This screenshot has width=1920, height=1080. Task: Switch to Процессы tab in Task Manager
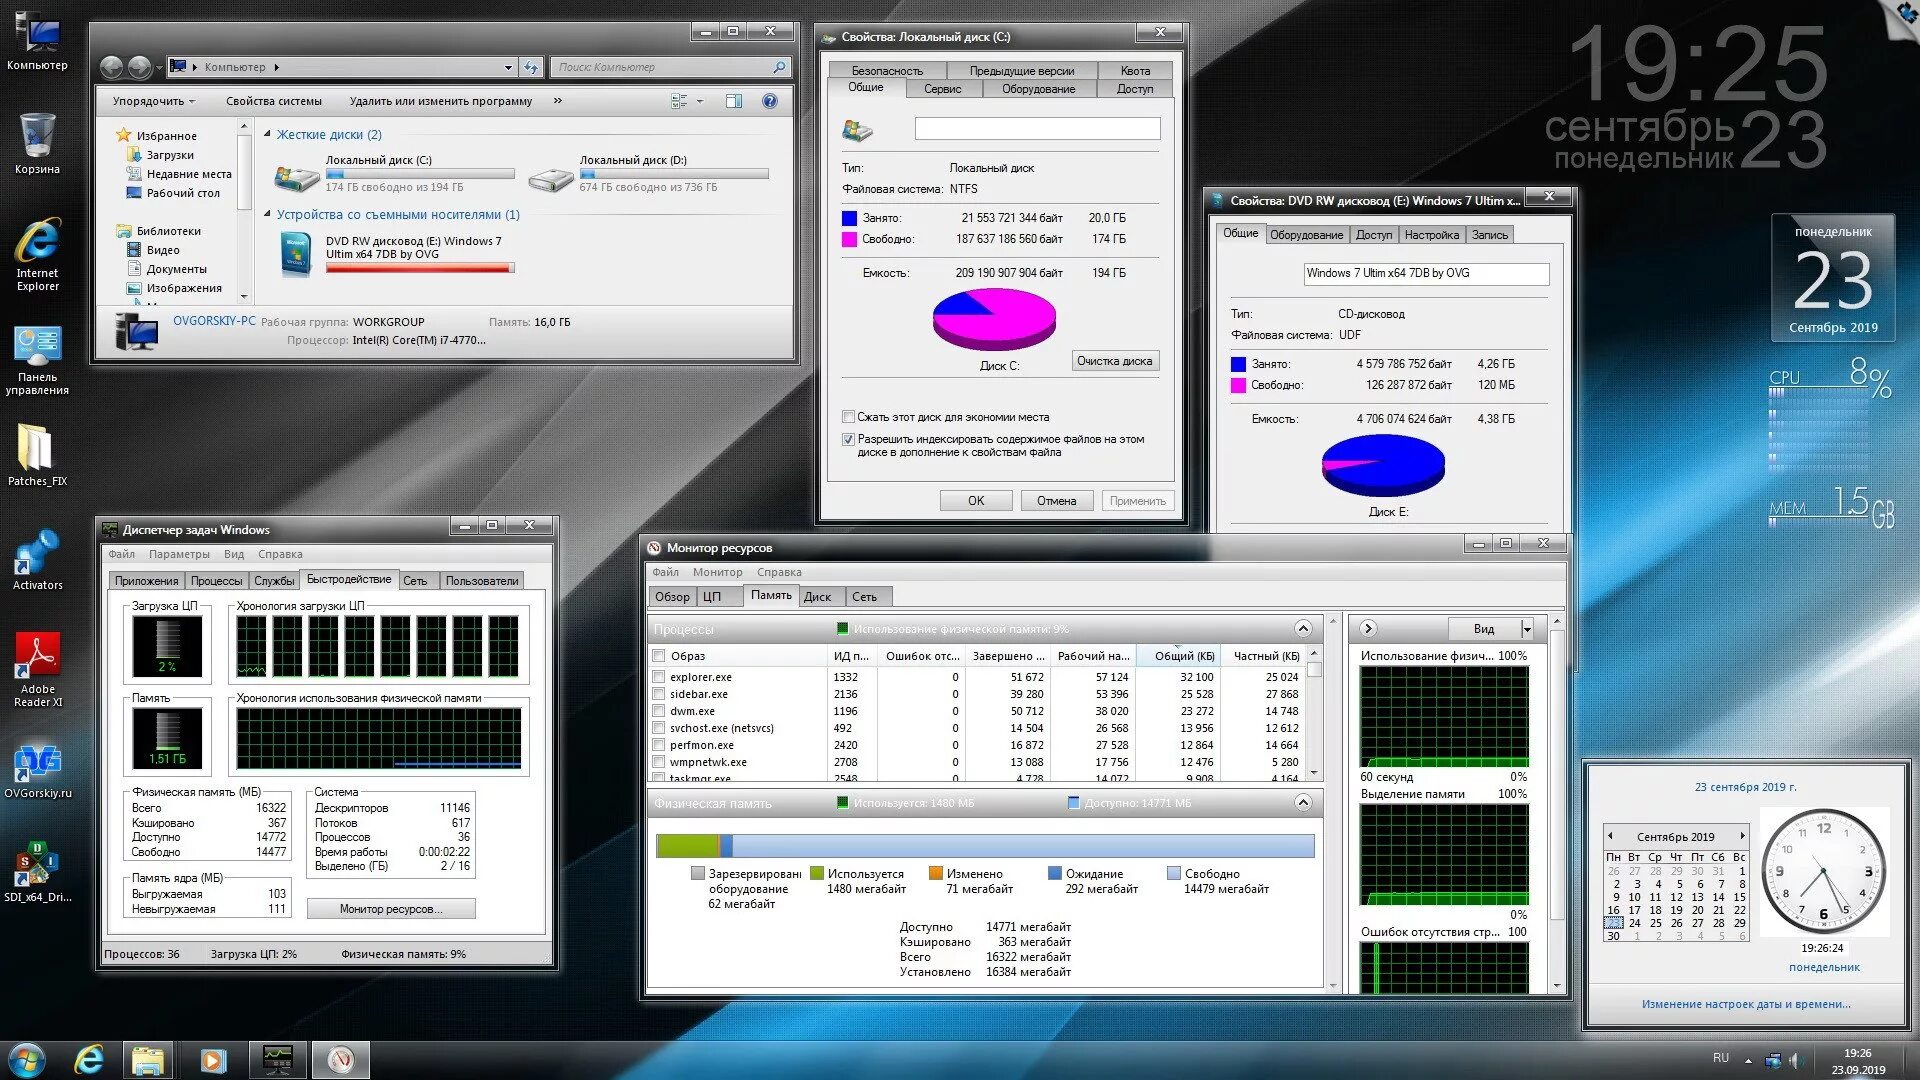coord(216,581)
